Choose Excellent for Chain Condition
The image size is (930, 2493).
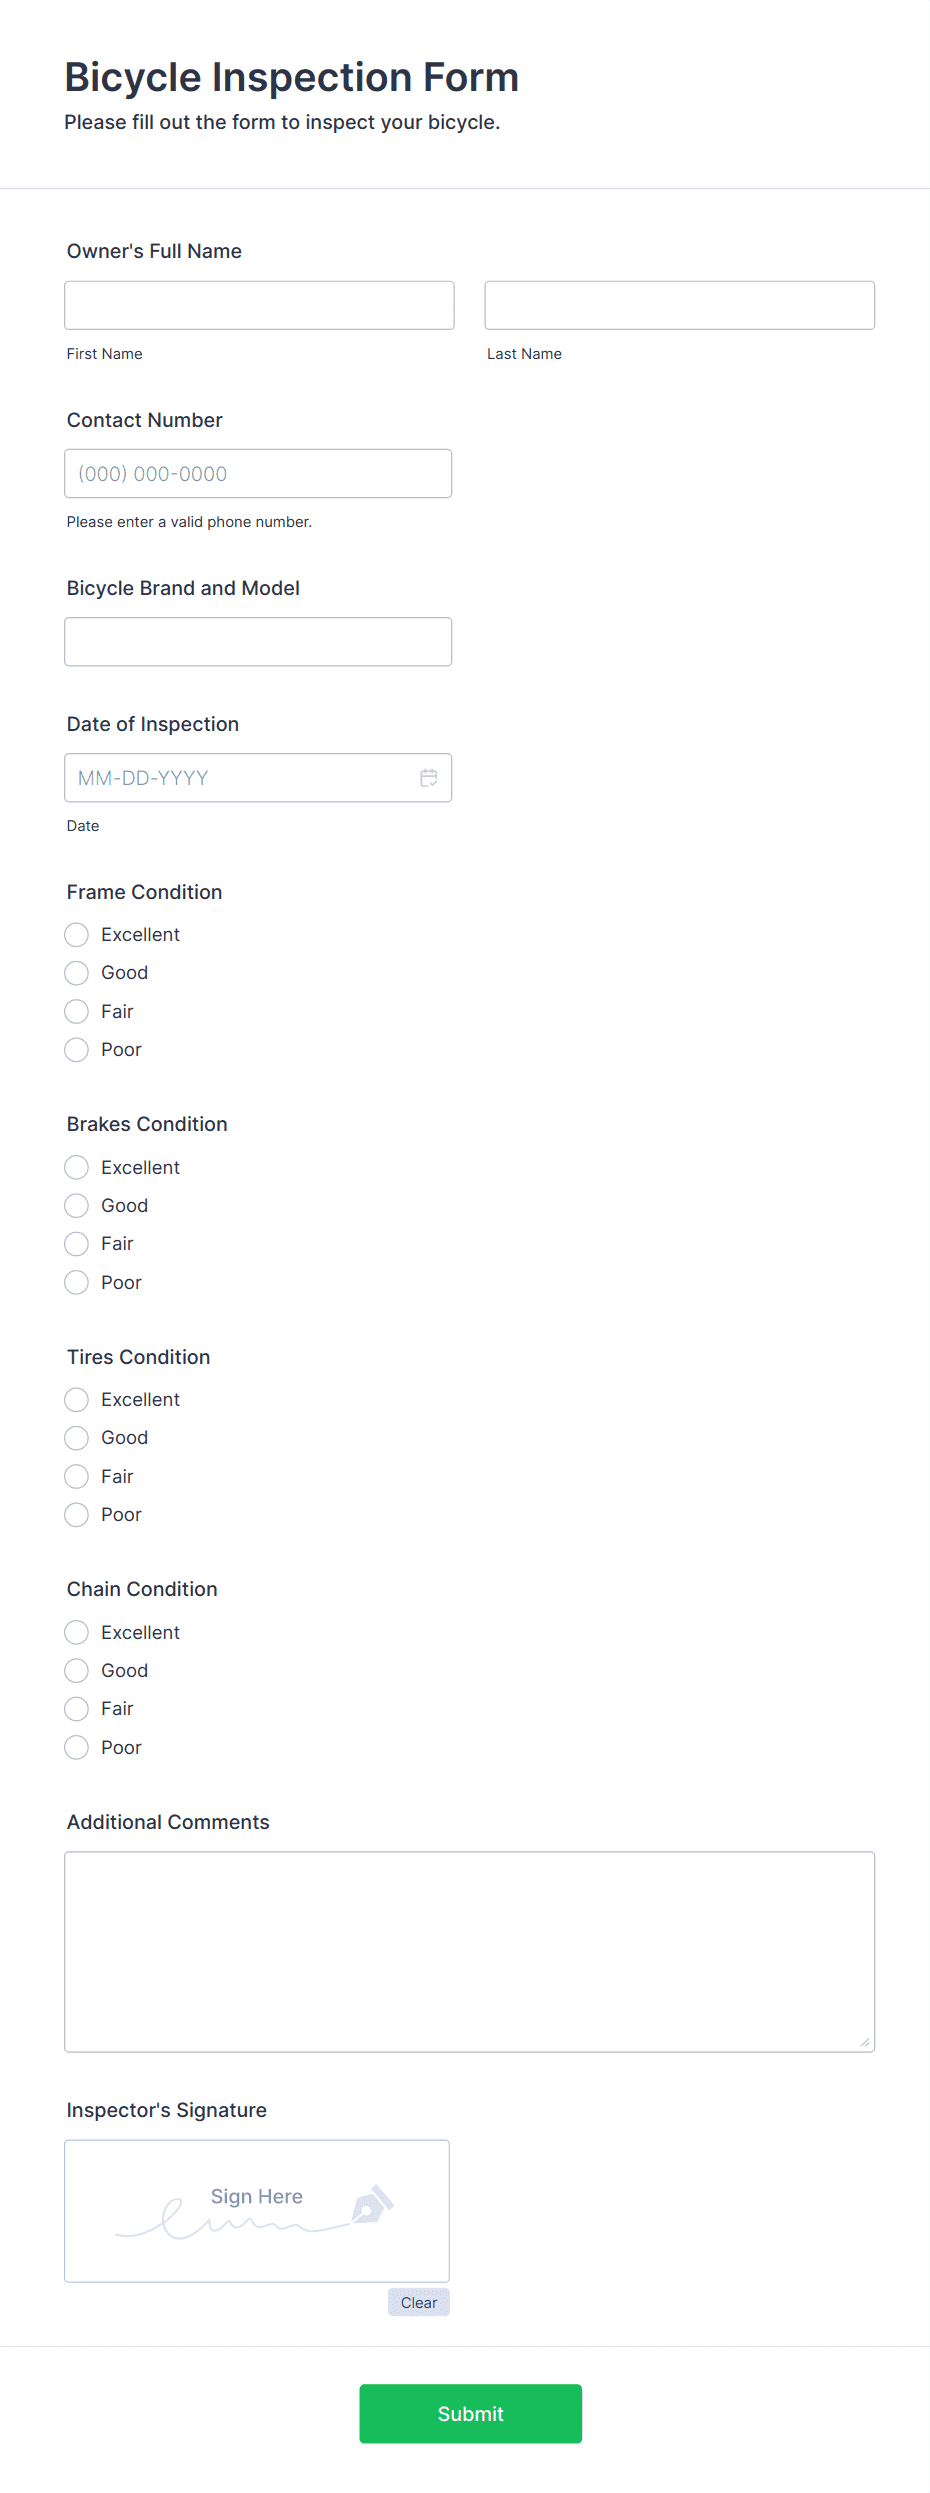[76, 1632]
